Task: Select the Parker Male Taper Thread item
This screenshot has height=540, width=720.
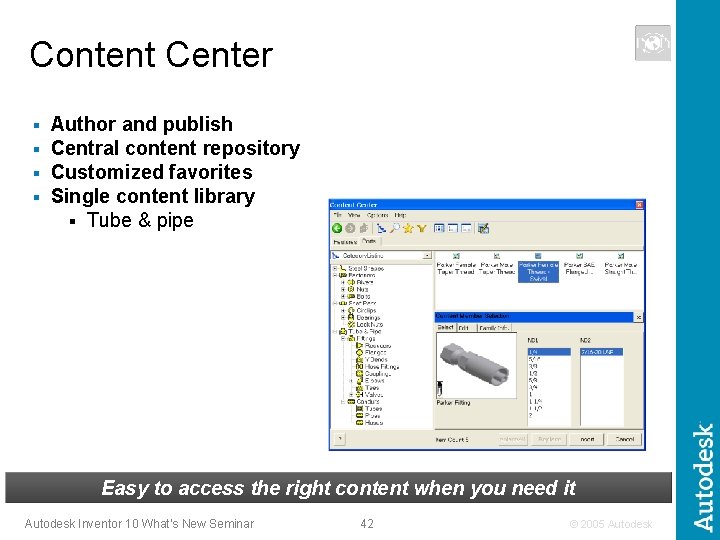Action: tap(497, 264)
